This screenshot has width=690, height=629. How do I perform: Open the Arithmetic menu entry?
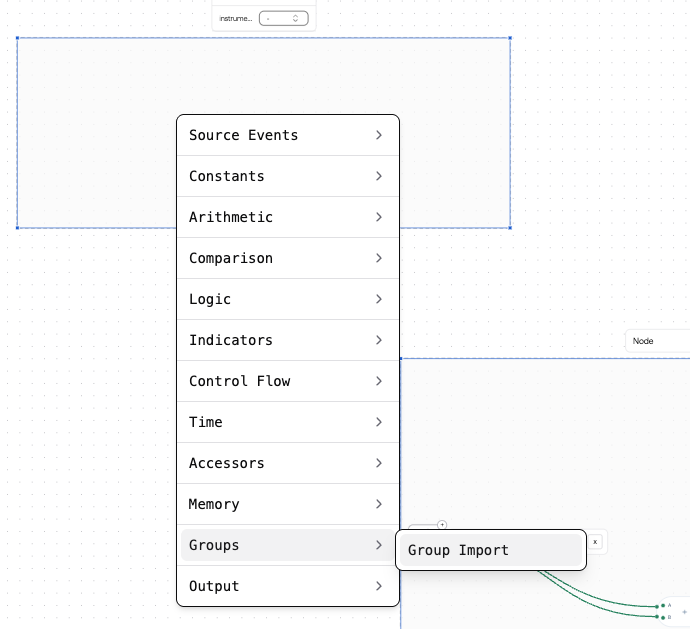point(287,217)
